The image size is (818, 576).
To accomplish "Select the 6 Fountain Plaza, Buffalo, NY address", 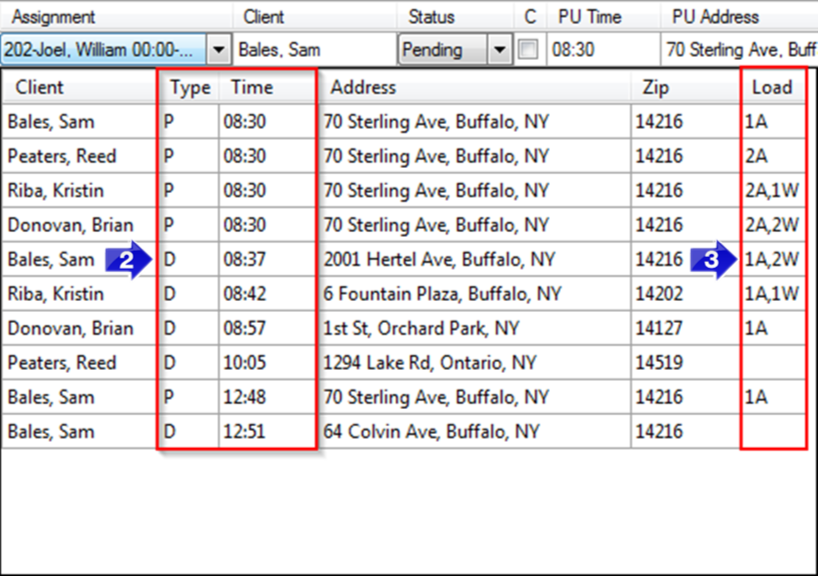I will 442,294.
